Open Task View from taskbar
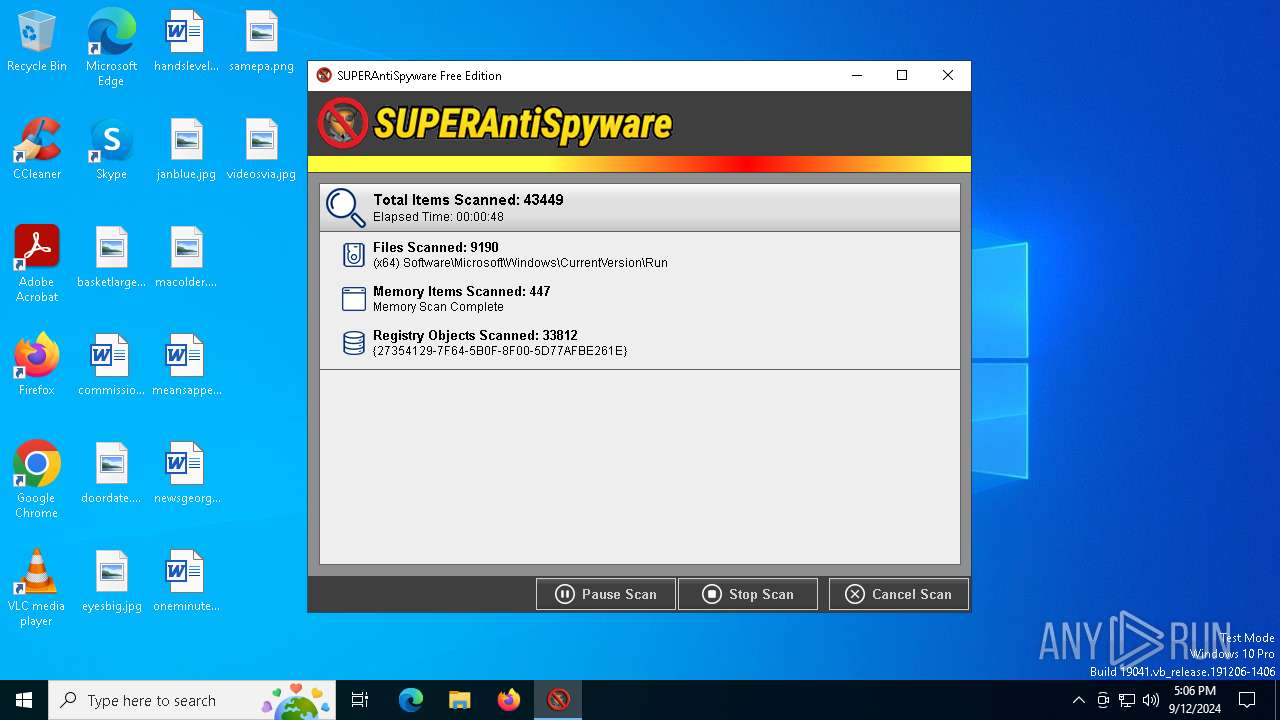This screenshot has width=1280, height=720. click(360, 700)
